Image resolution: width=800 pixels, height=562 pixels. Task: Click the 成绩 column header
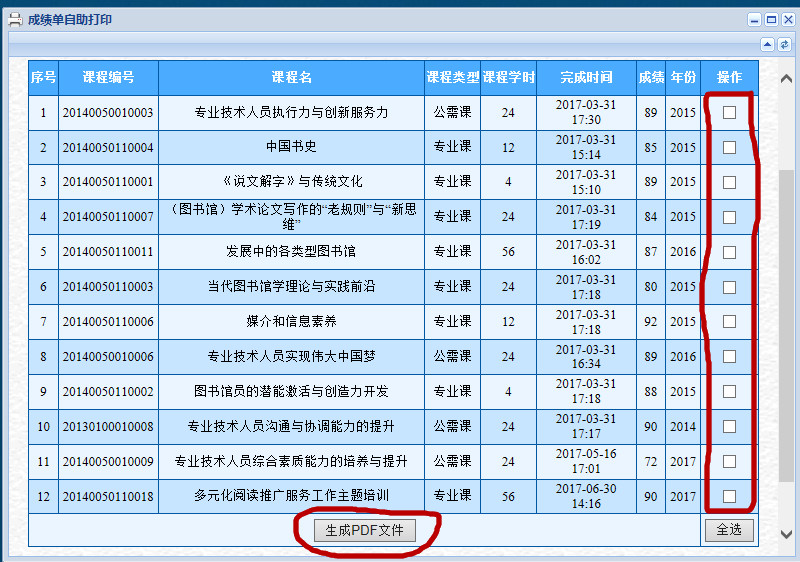pyautogui.click(x=651, y=78)
